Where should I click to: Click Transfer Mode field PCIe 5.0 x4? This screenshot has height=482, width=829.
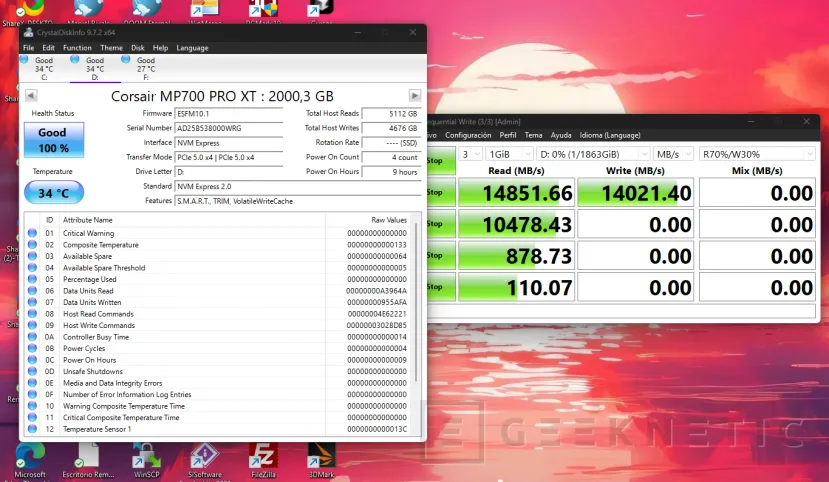click(228, 157)
